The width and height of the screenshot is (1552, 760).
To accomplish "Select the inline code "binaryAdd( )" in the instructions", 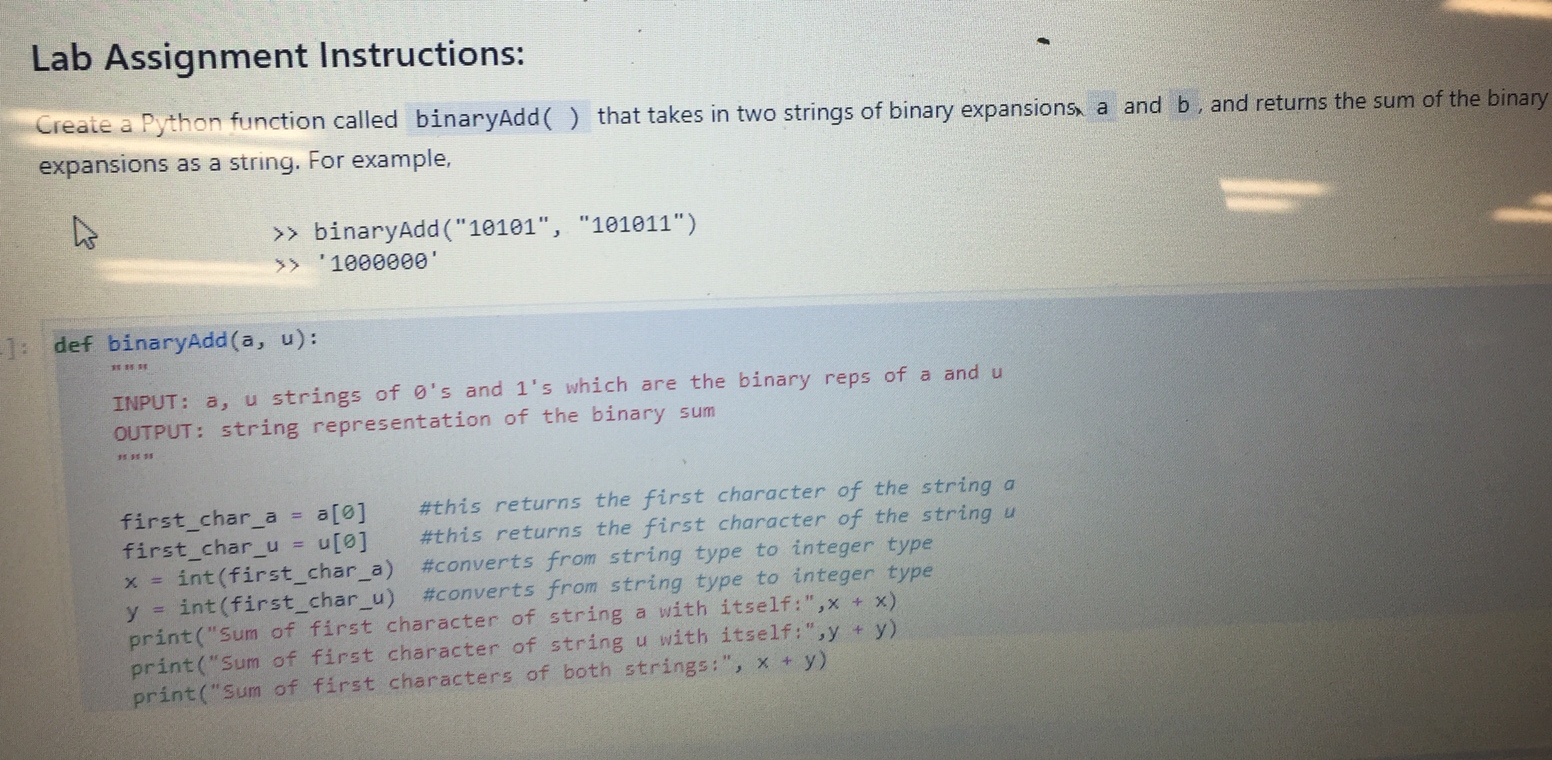I will click(x=497, y=119).
